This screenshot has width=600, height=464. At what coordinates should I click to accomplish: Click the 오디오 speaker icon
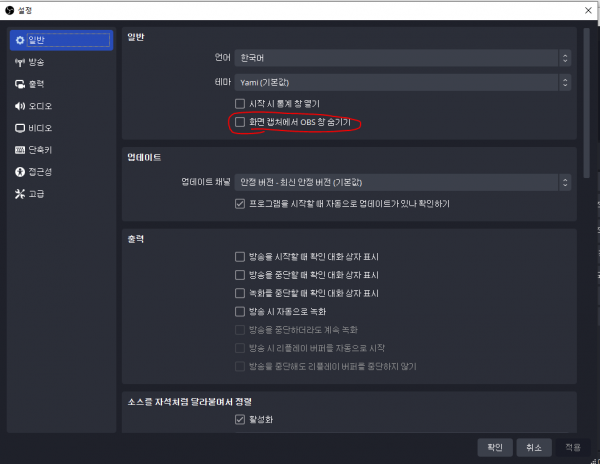pyautogui.click(x=20, y=106)
